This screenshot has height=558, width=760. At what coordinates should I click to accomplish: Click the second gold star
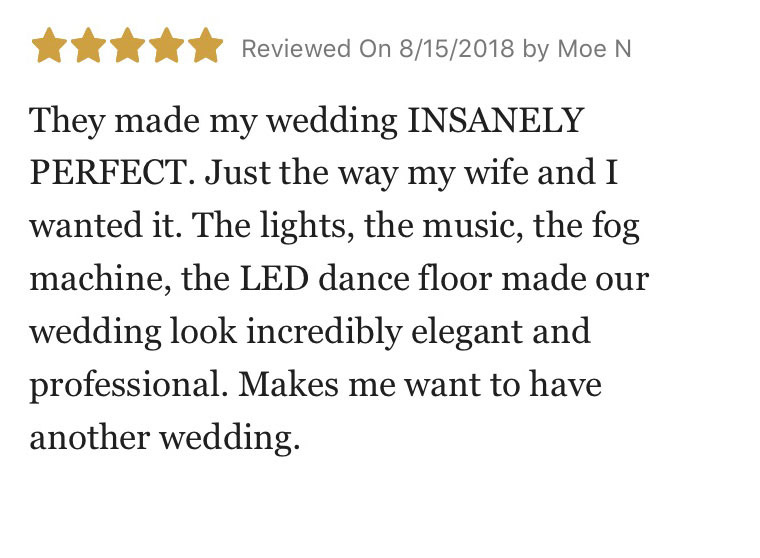pos(89,45)
